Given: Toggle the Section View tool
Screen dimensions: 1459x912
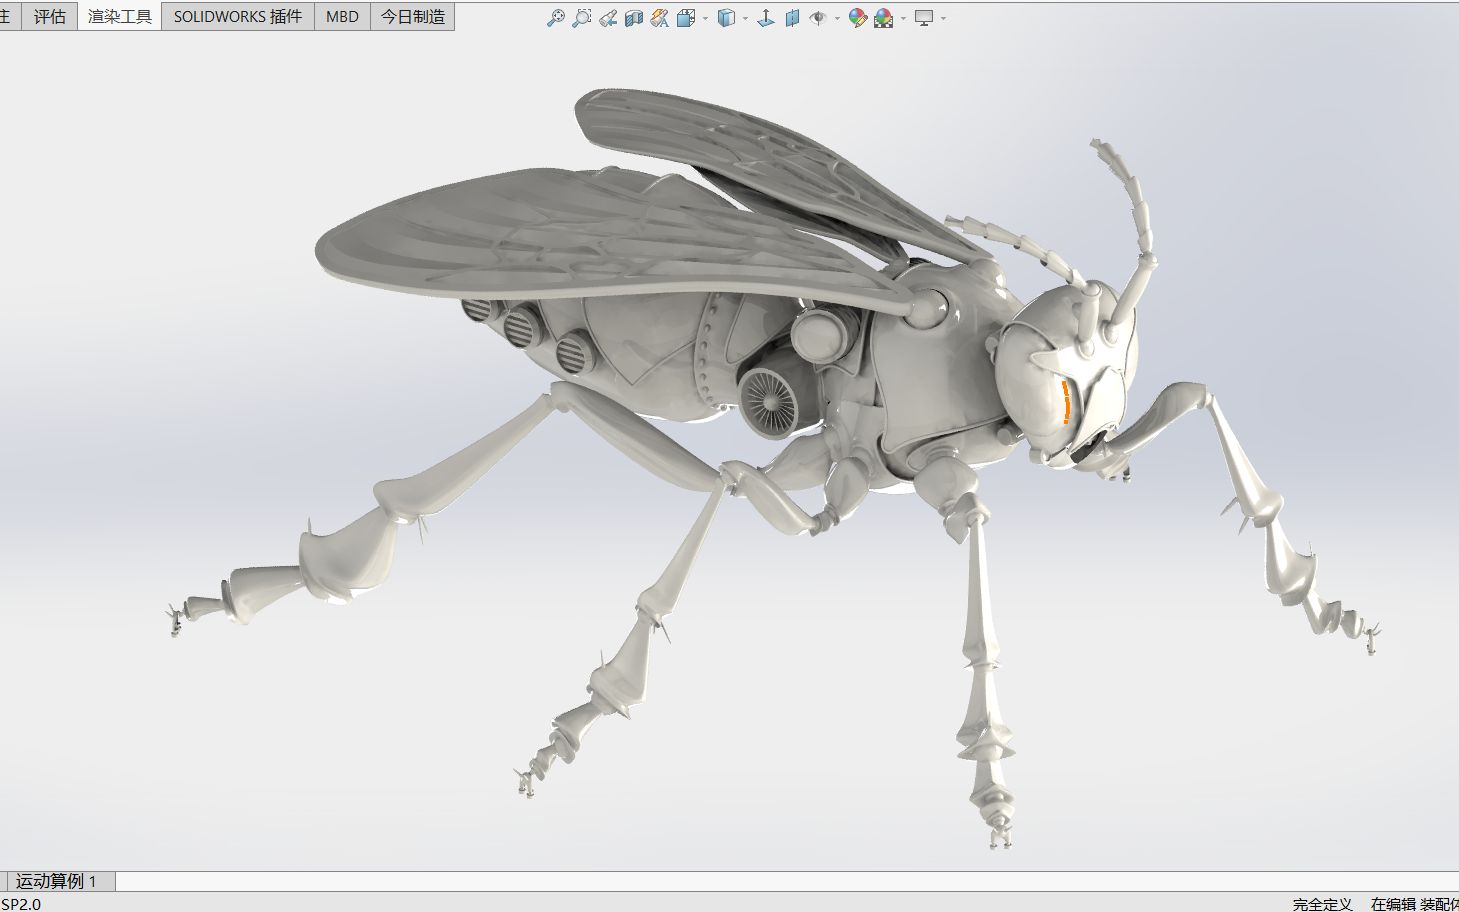Looking at the screenshot, I should [633, 17].
